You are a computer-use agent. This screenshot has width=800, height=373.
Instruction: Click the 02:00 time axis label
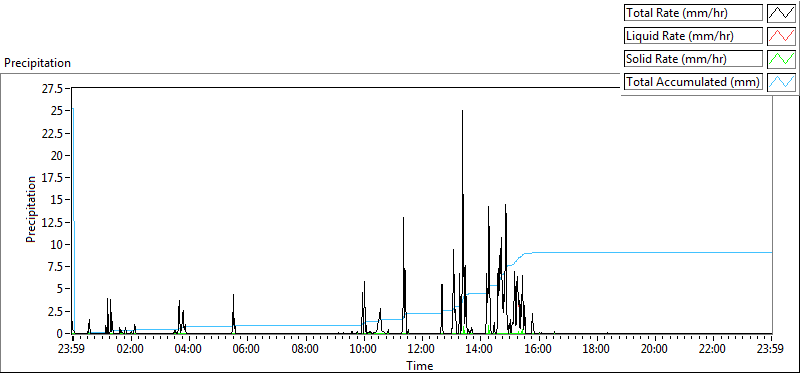(x=130, y=350)
